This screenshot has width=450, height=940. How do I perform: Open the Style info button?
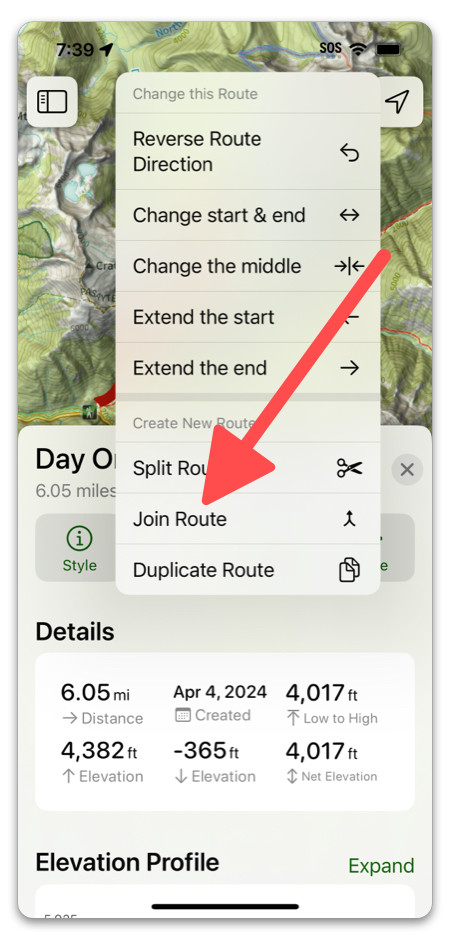(78, 549)
